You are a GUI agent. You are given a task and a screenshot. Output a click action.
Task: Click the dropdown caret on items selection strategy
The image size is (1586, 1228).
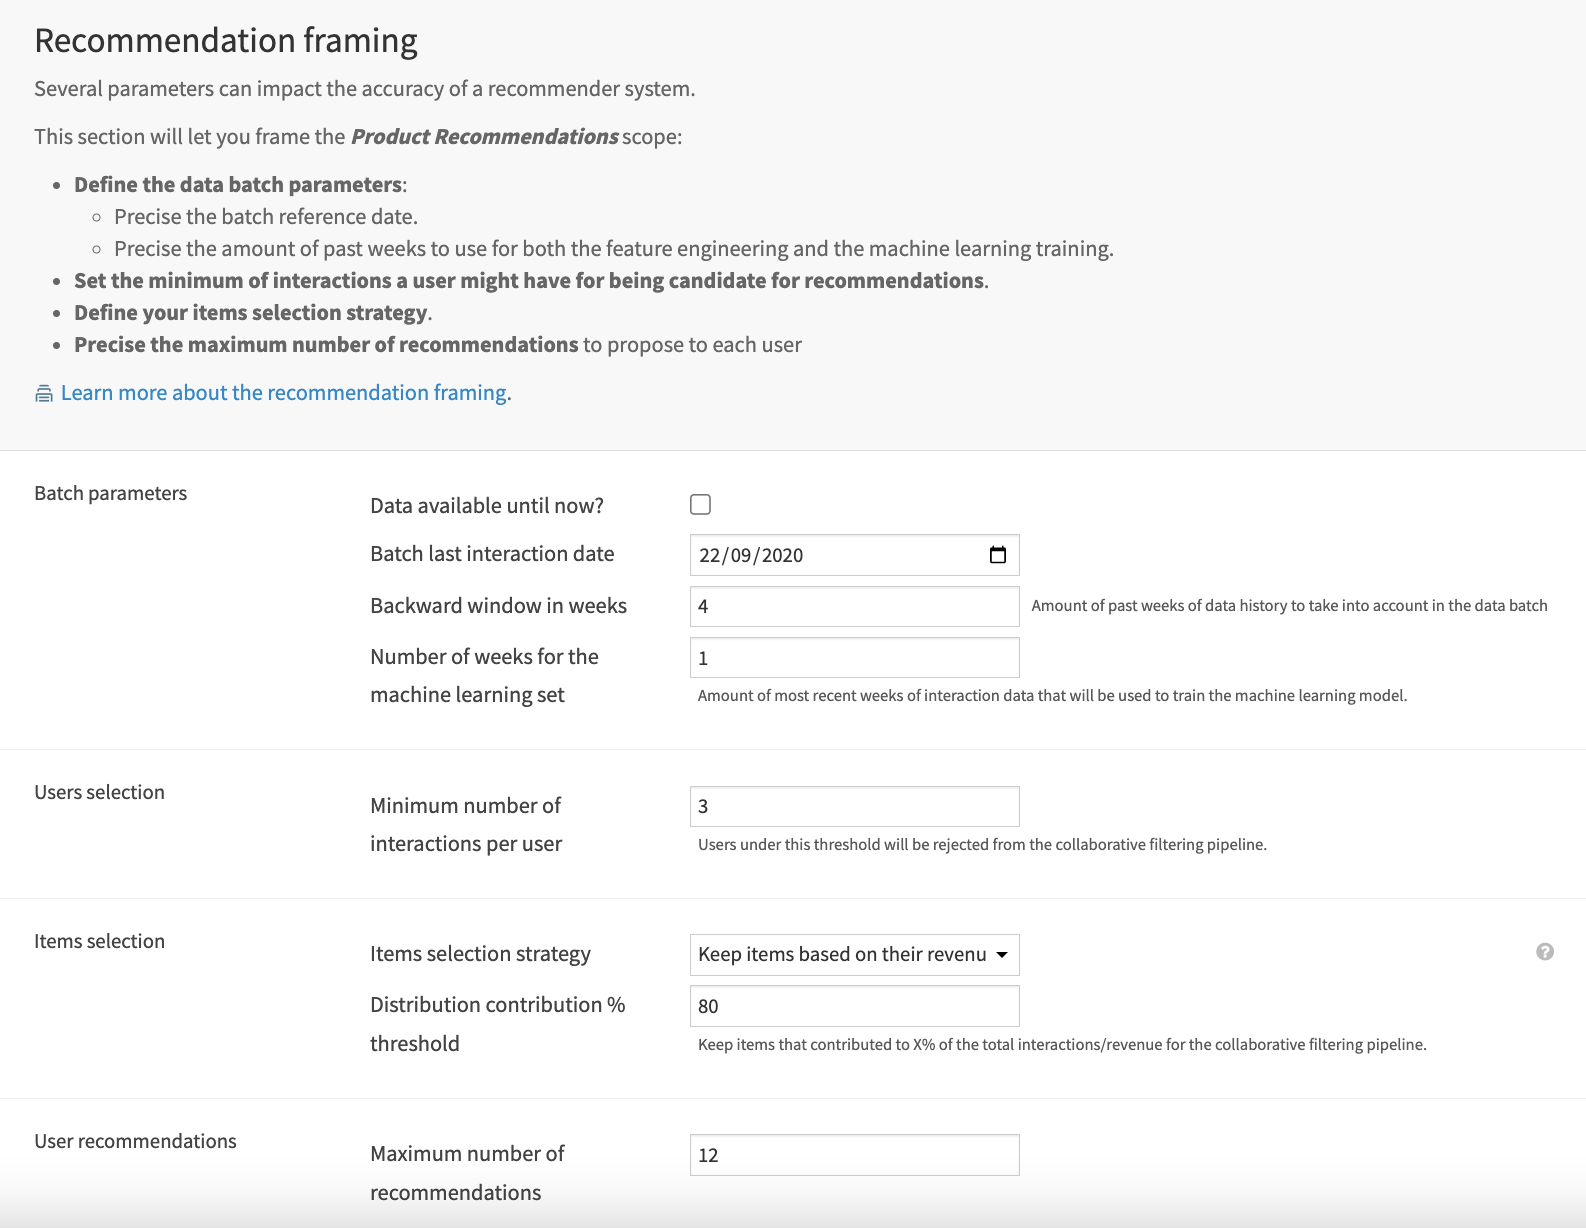pos(1001,955)
